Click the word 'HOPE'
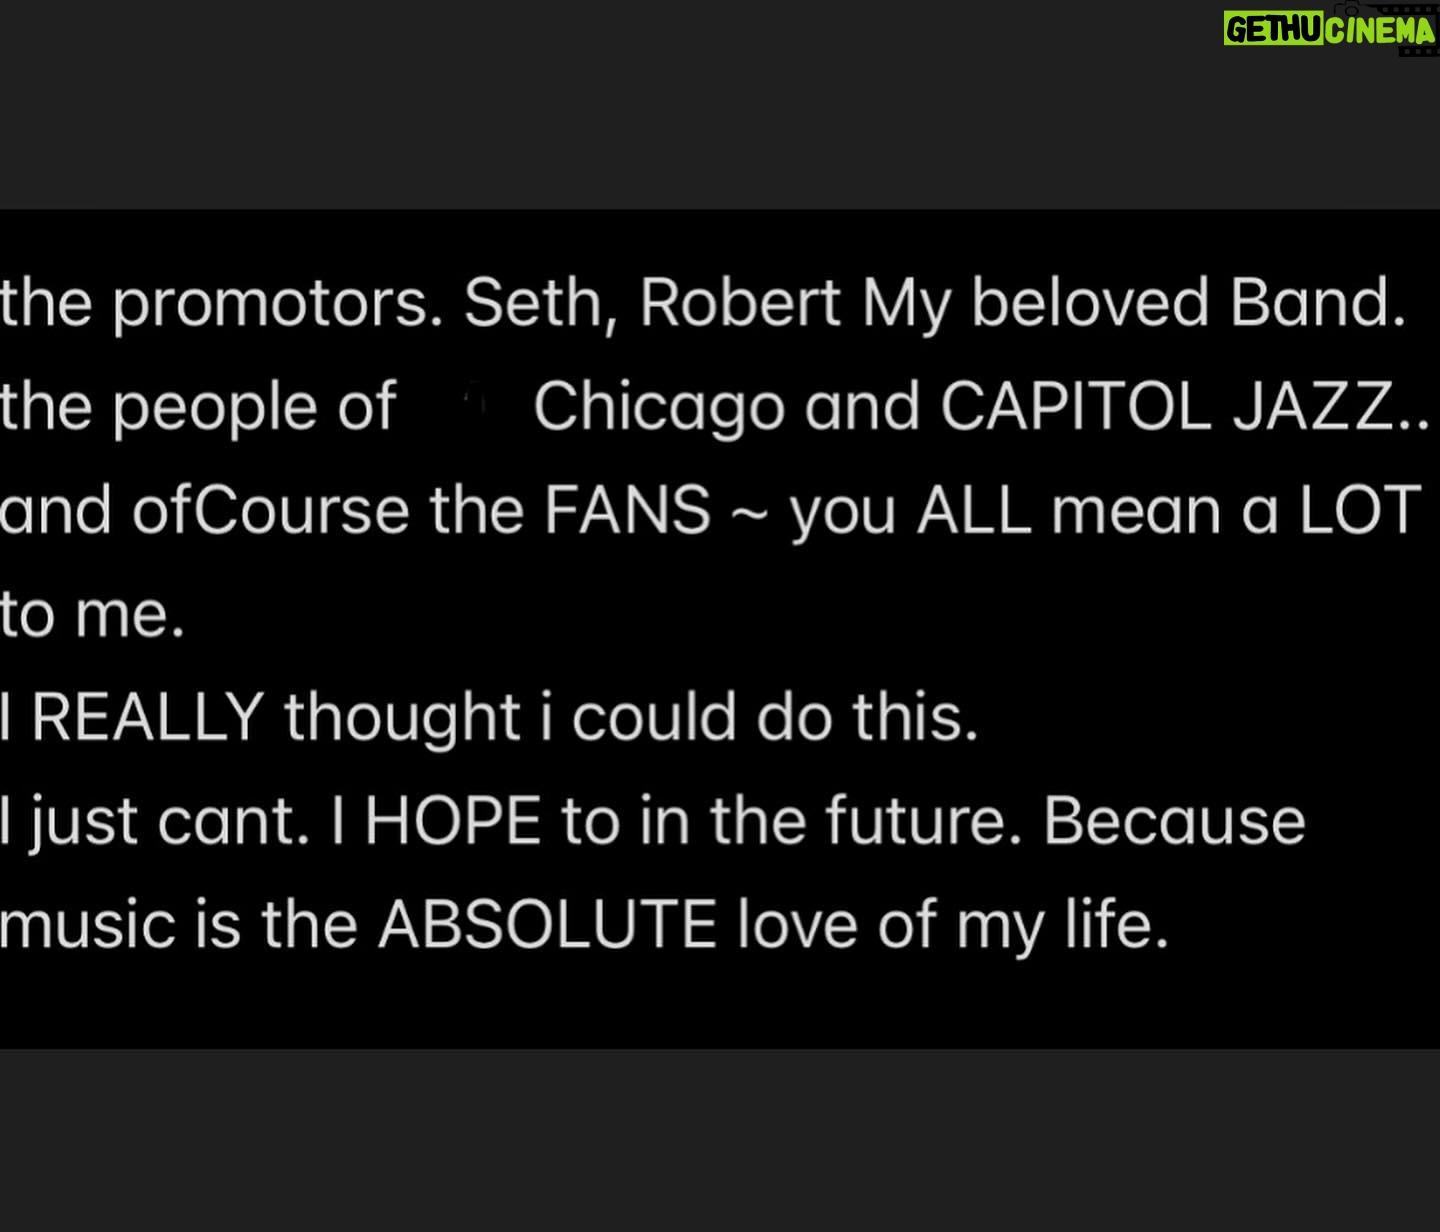Viewport: 1440px width, 1232px height. (453, 821)
